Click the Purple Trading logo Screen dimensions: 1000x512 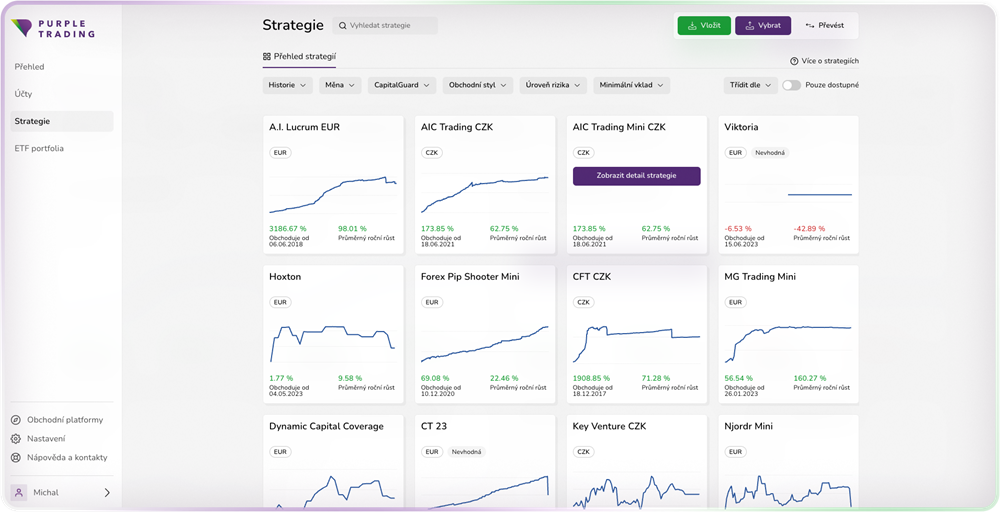click(53, 28)
